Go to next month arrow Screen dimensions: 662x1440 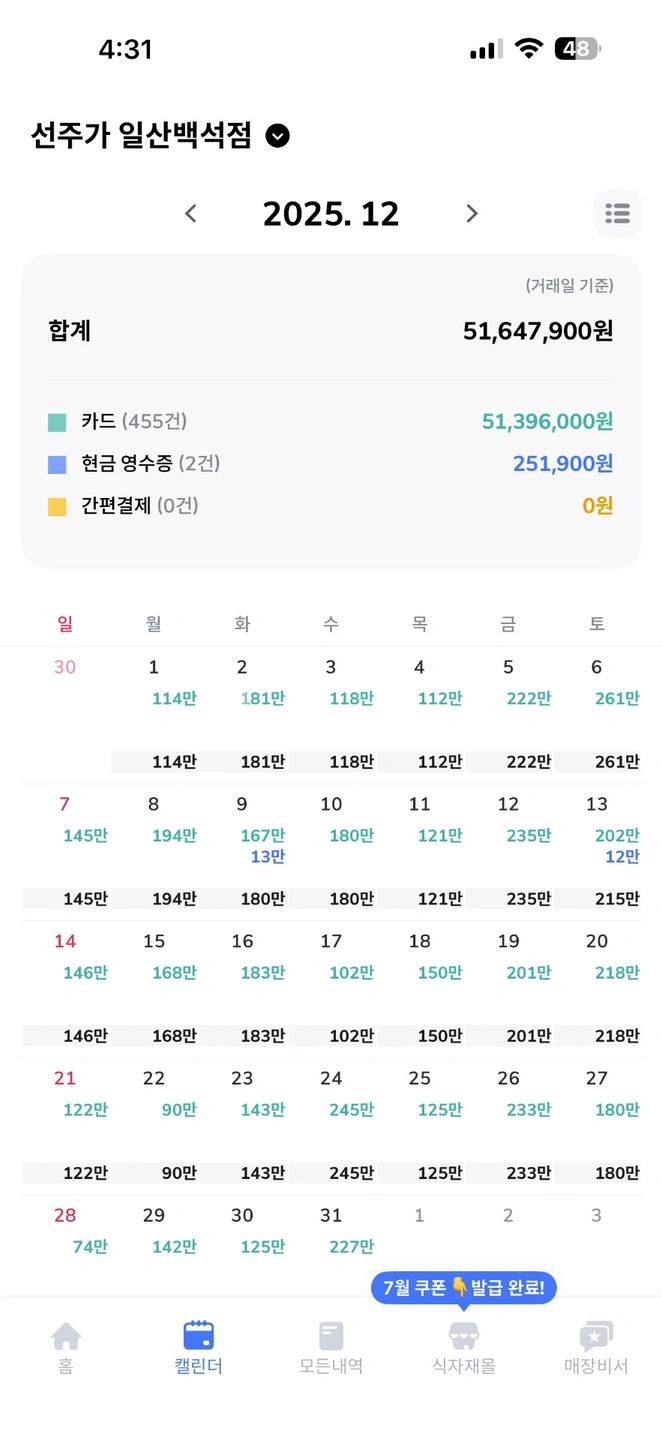[472, 213]
